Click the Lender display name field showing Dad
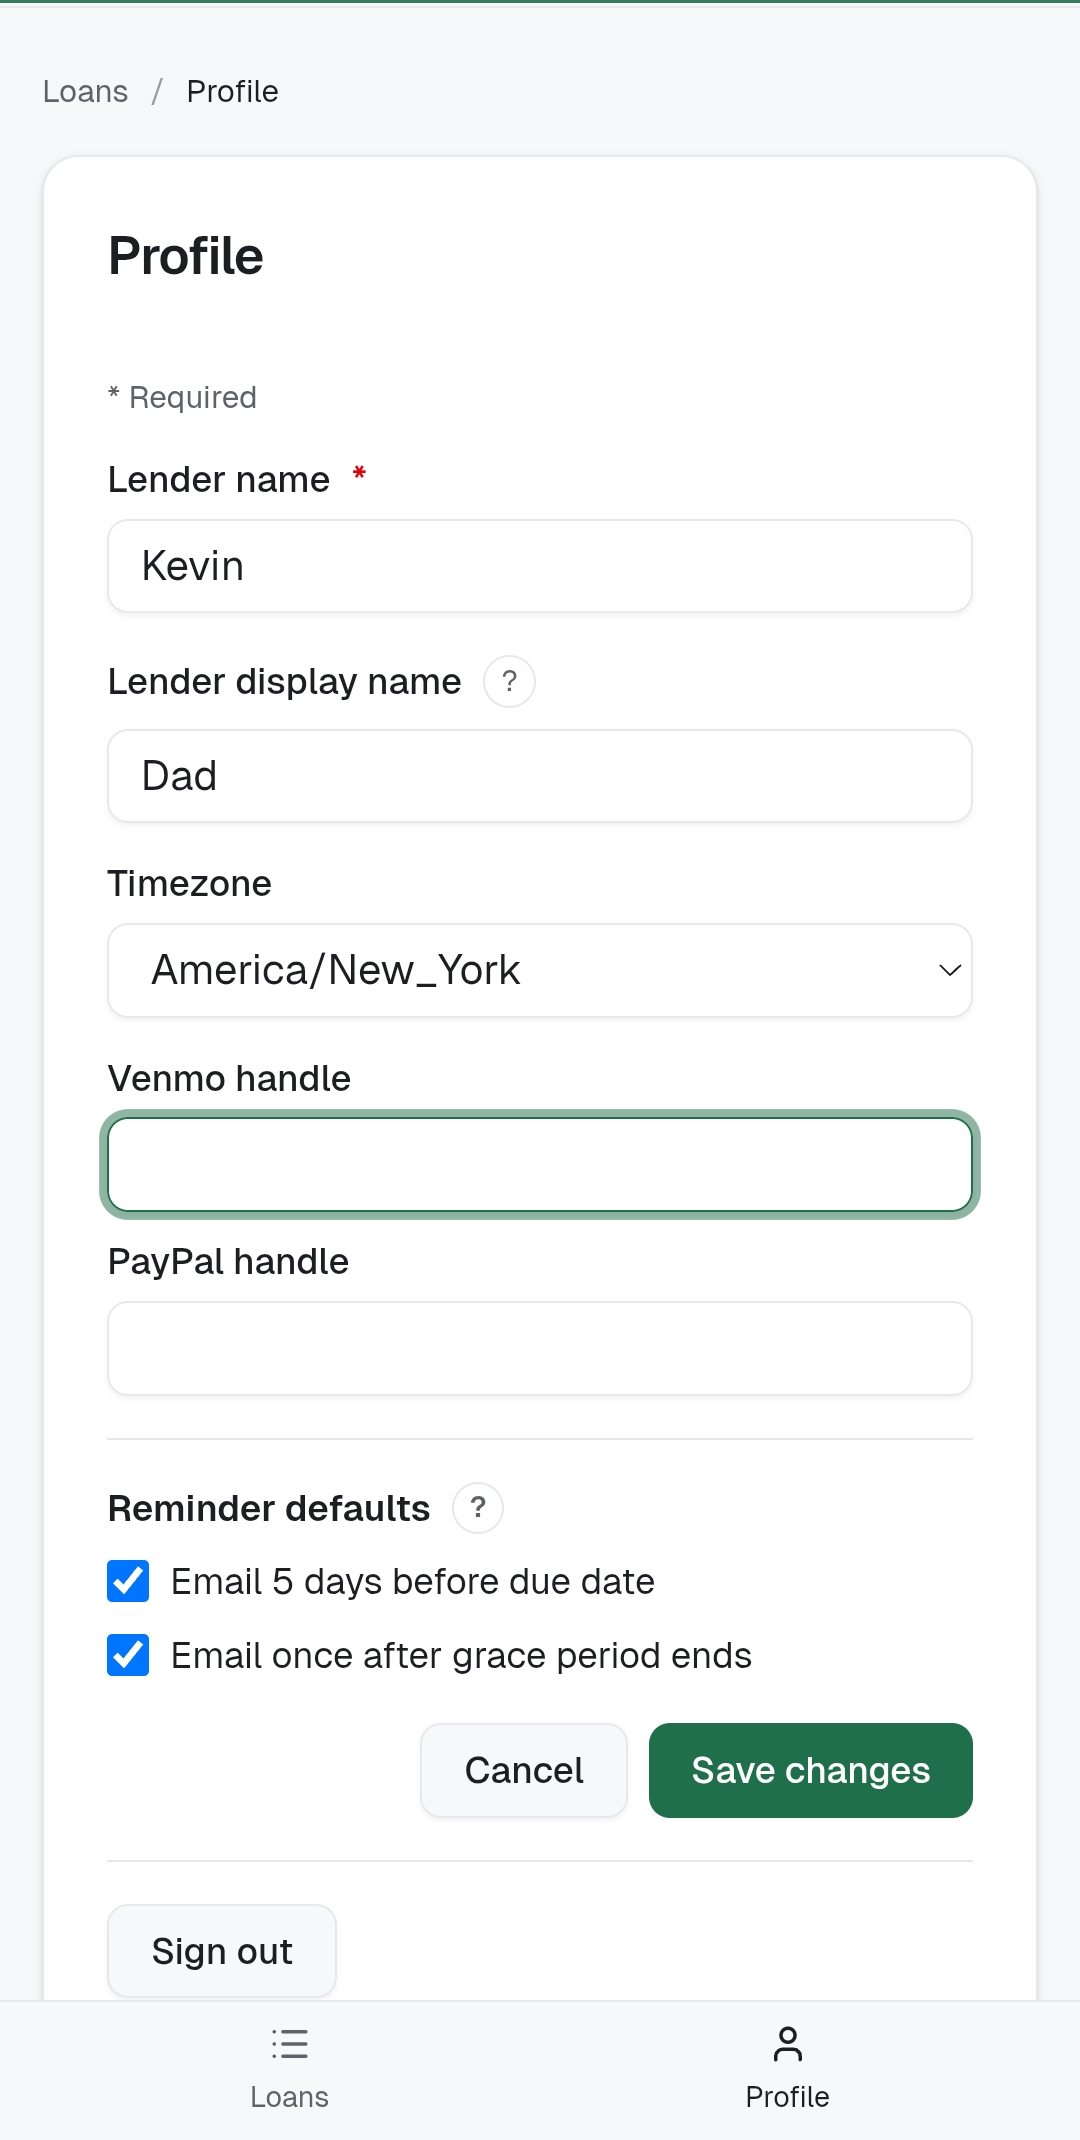Image resolution: width=1080 pixels, height=2140 pixels. [539, 775]
